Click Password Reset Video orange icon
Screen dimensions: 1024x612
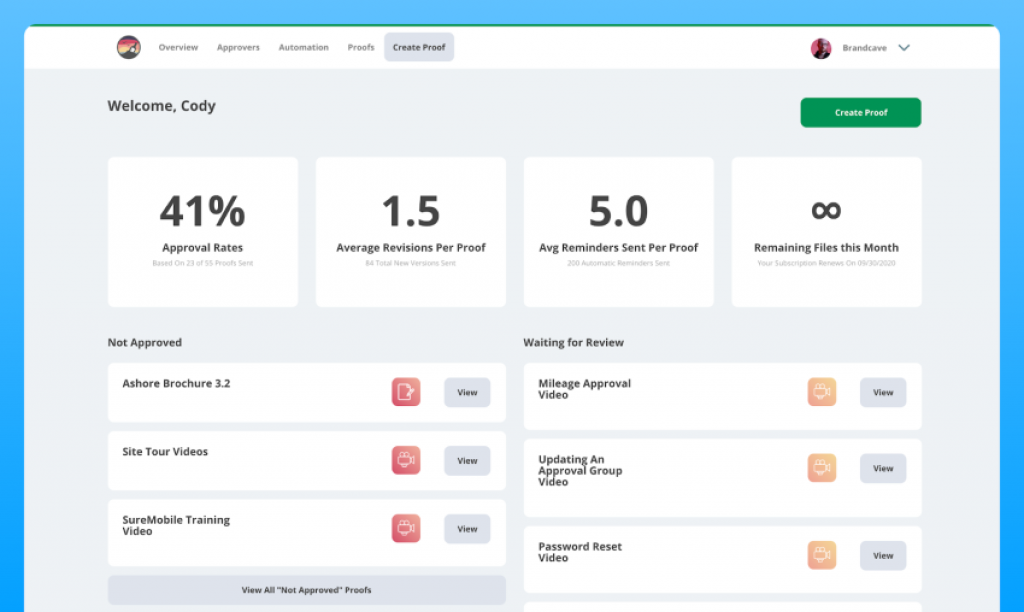coord(822,555)
